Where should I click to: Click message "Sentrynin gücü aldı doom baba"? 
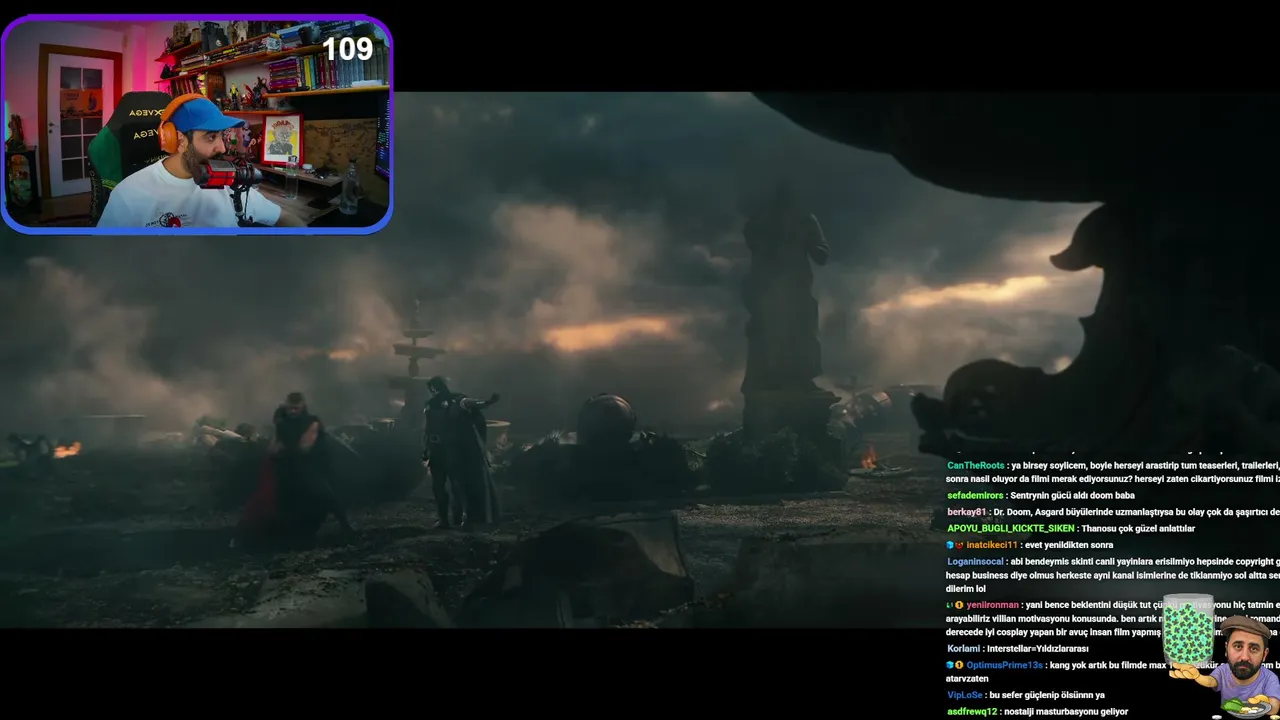point(1073,495)
